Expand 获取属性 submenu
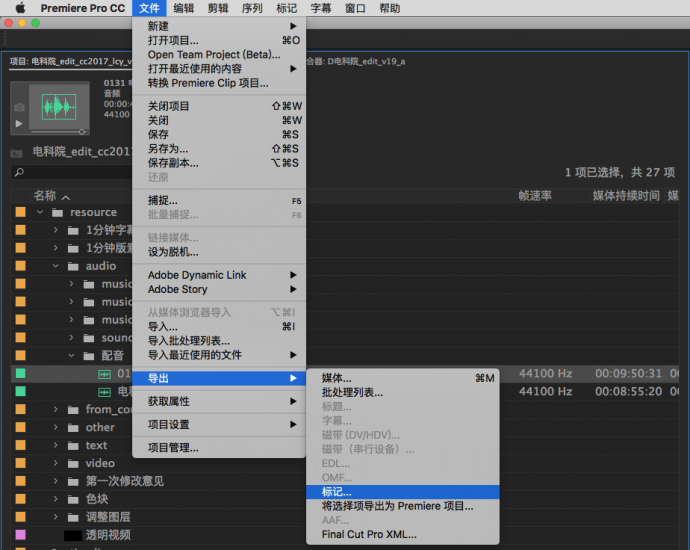The image size is (690, 550). (x=219, y=401)
